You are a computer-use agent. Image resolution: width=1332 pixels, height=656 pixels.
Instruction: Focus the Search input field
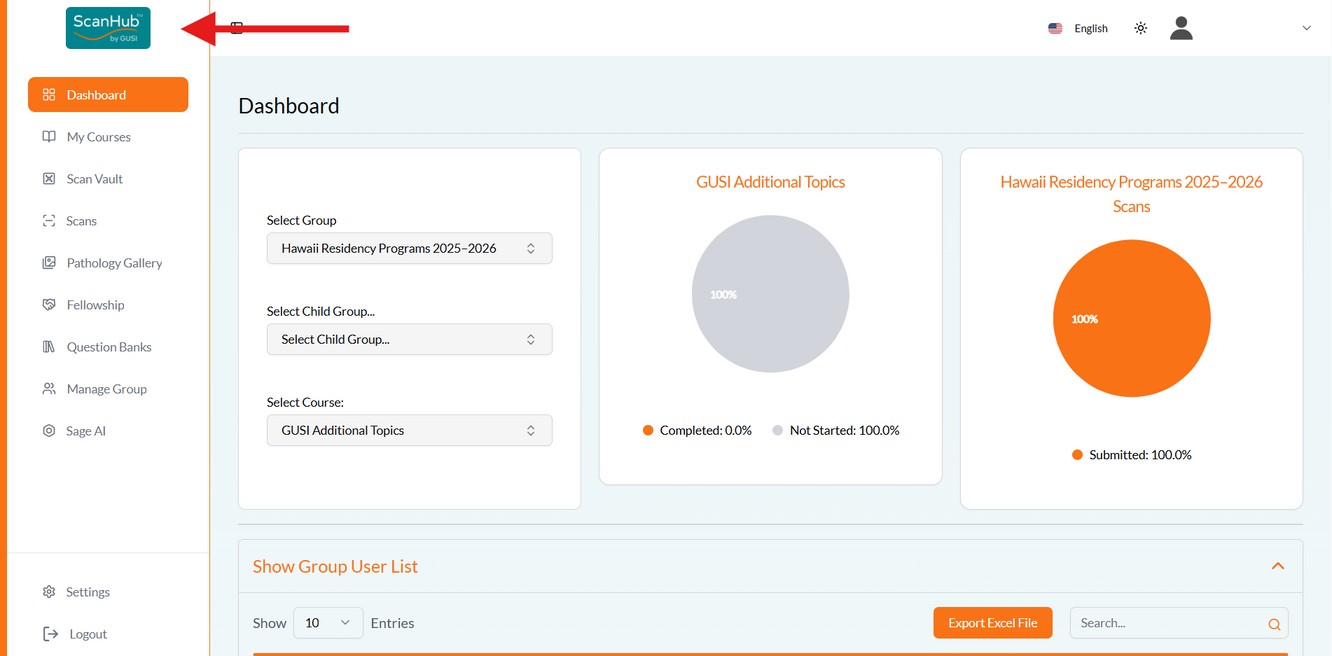click(1179, 623)
